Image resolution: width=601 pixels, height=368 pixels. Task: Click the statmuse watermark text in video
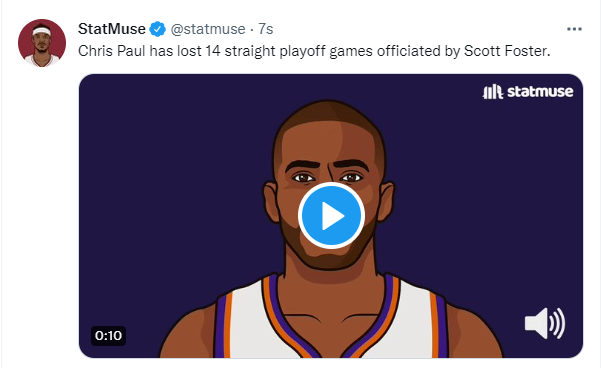(x=540, y=92)
